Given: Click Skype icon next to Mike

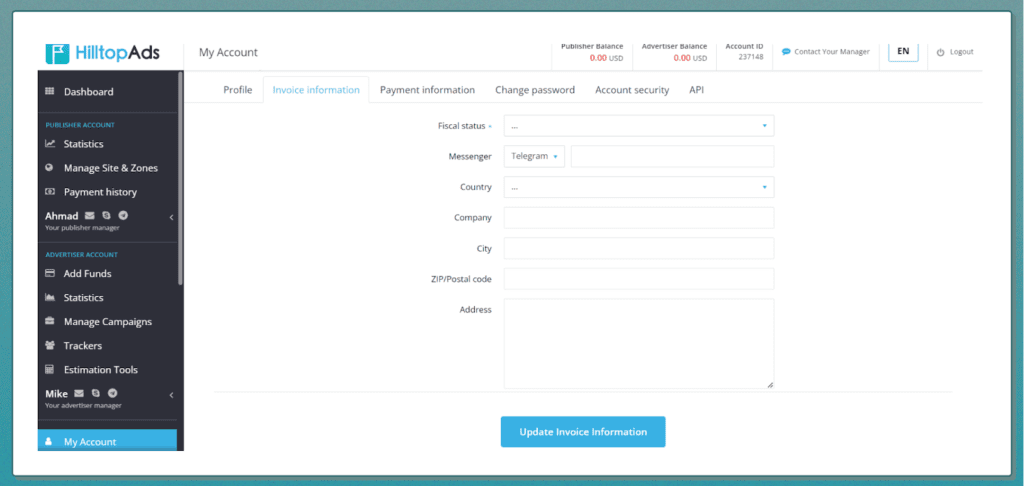Looking at the screenshot, I should [96, 394].
